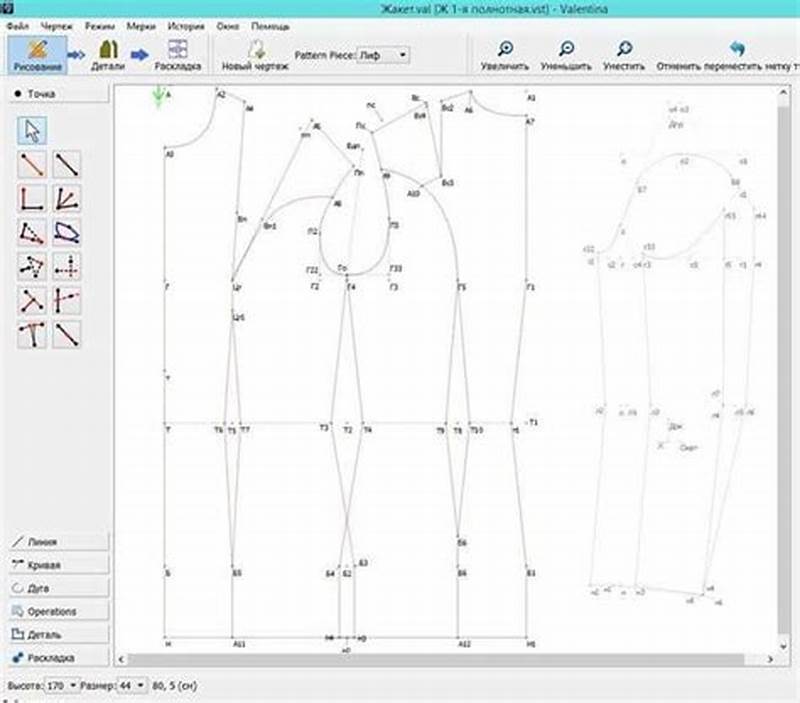
Task: Click the Уместить fit-to-view icon
Action: pos(622,50)
